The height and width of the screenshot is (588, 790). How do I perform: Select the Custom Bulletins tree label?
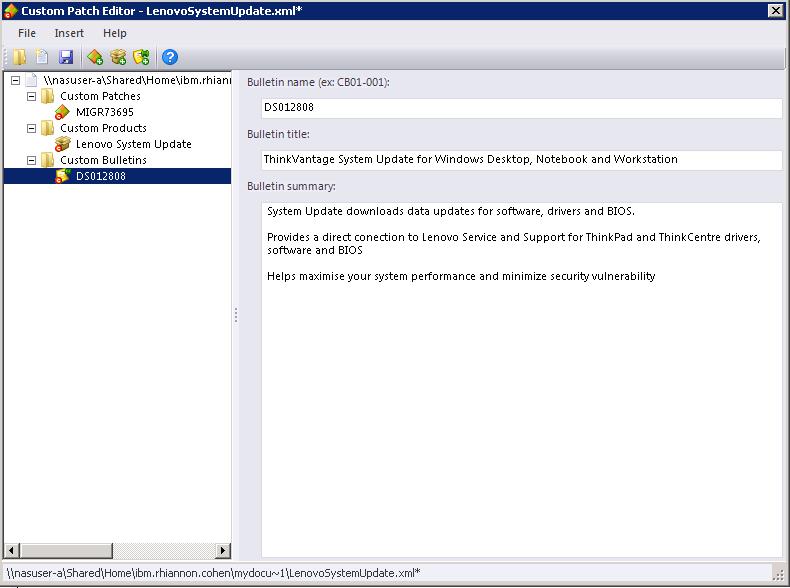click(x=103, y=160)
